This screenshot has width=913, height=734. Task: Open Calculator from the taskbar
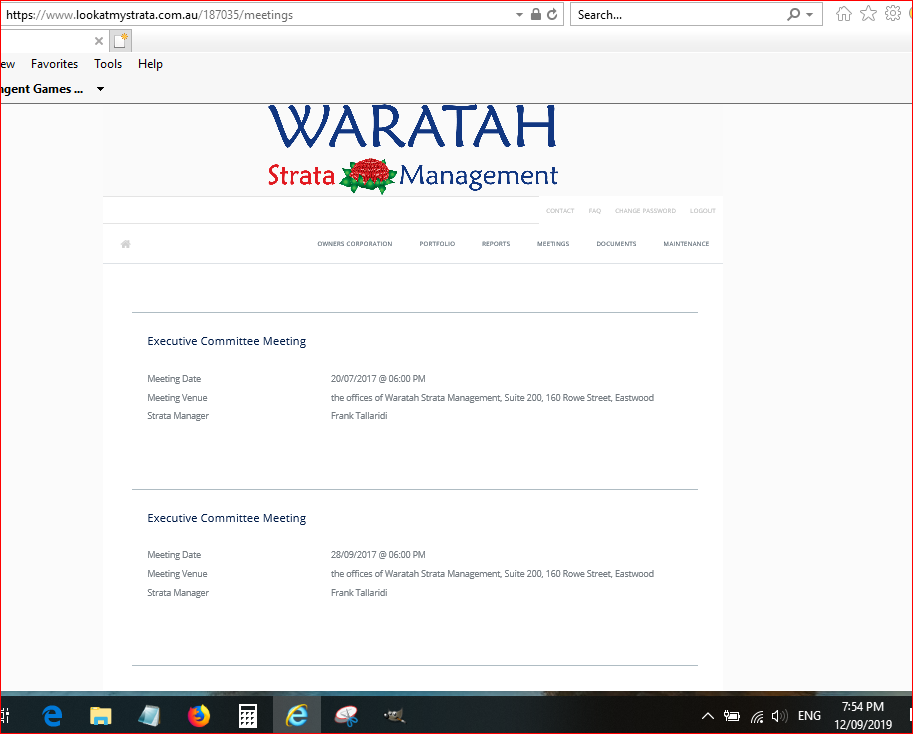[x=247, y=715]
